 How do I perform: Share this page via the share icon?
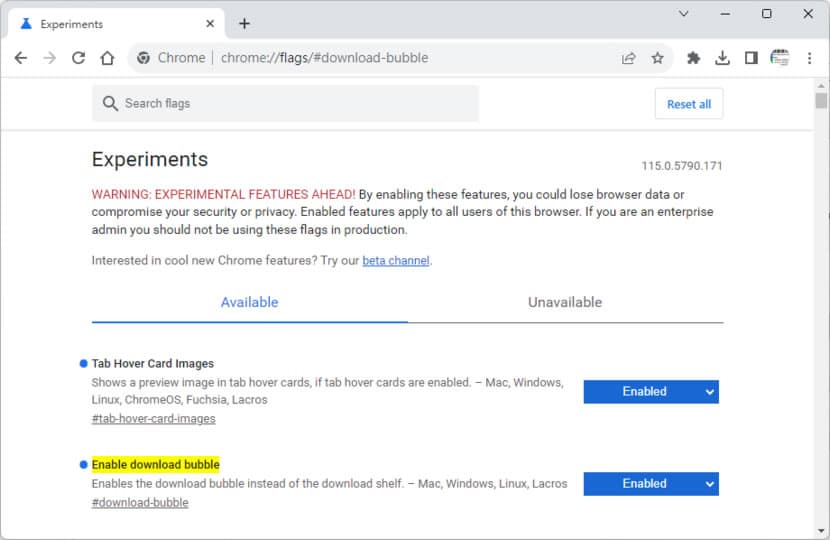[628, 58]
